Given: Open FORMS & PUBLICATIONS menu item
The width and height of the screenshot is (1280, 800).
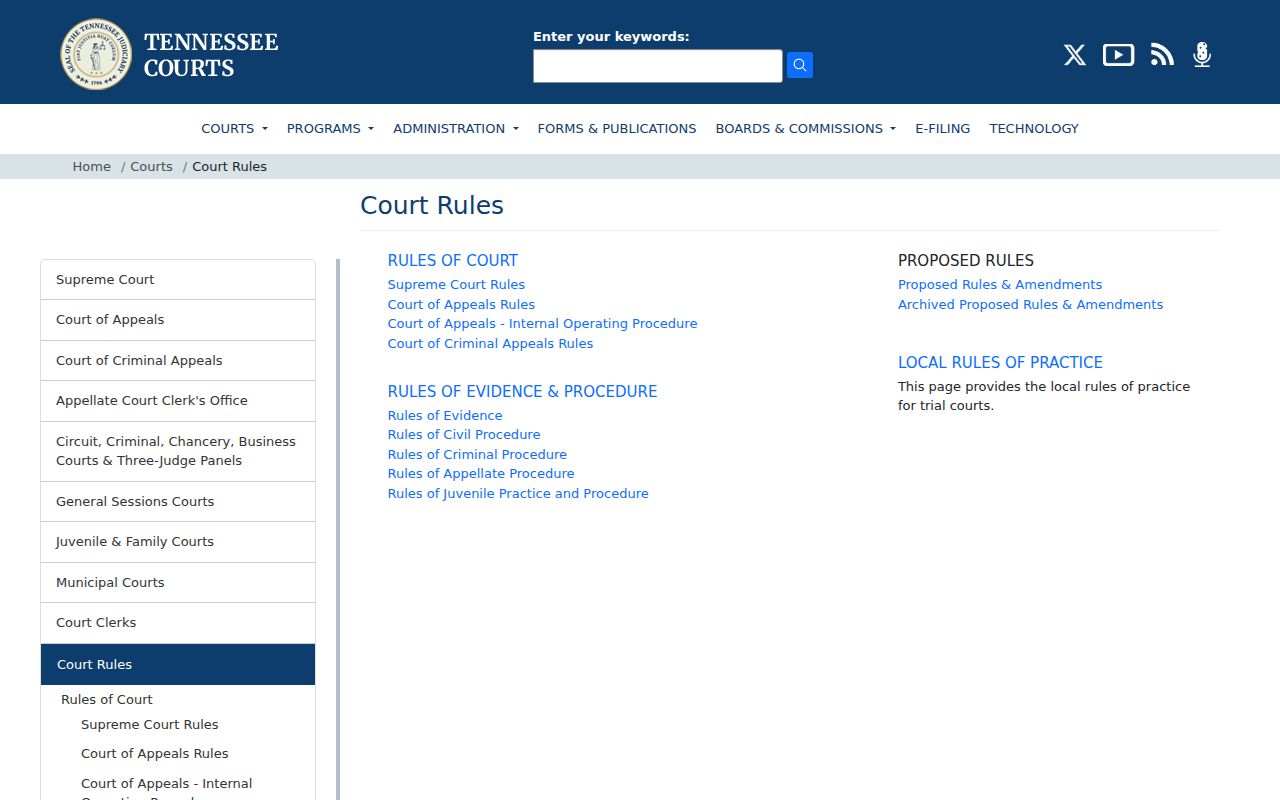Looking at the screenshot, I should click(617, 128).
